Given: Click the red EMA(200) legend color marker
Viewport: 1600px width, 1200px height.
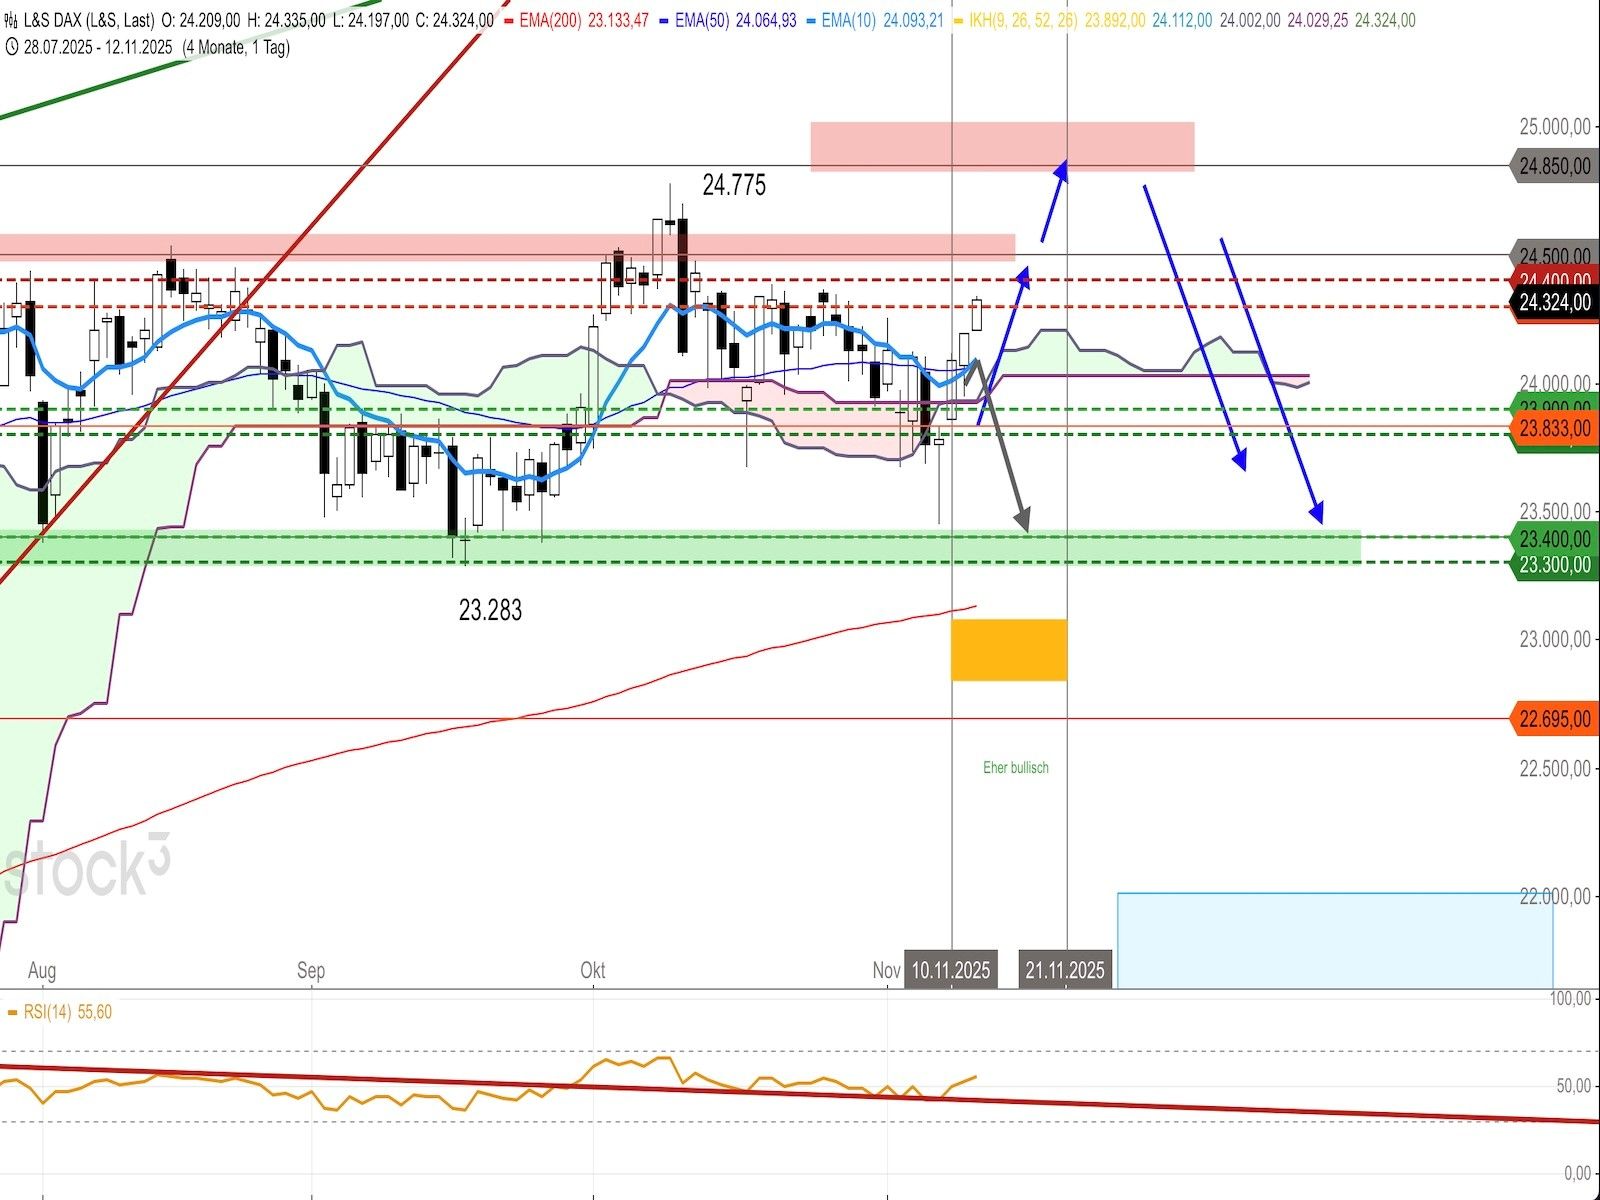Looking at the screenshot, I should click(x=508, y=20).
